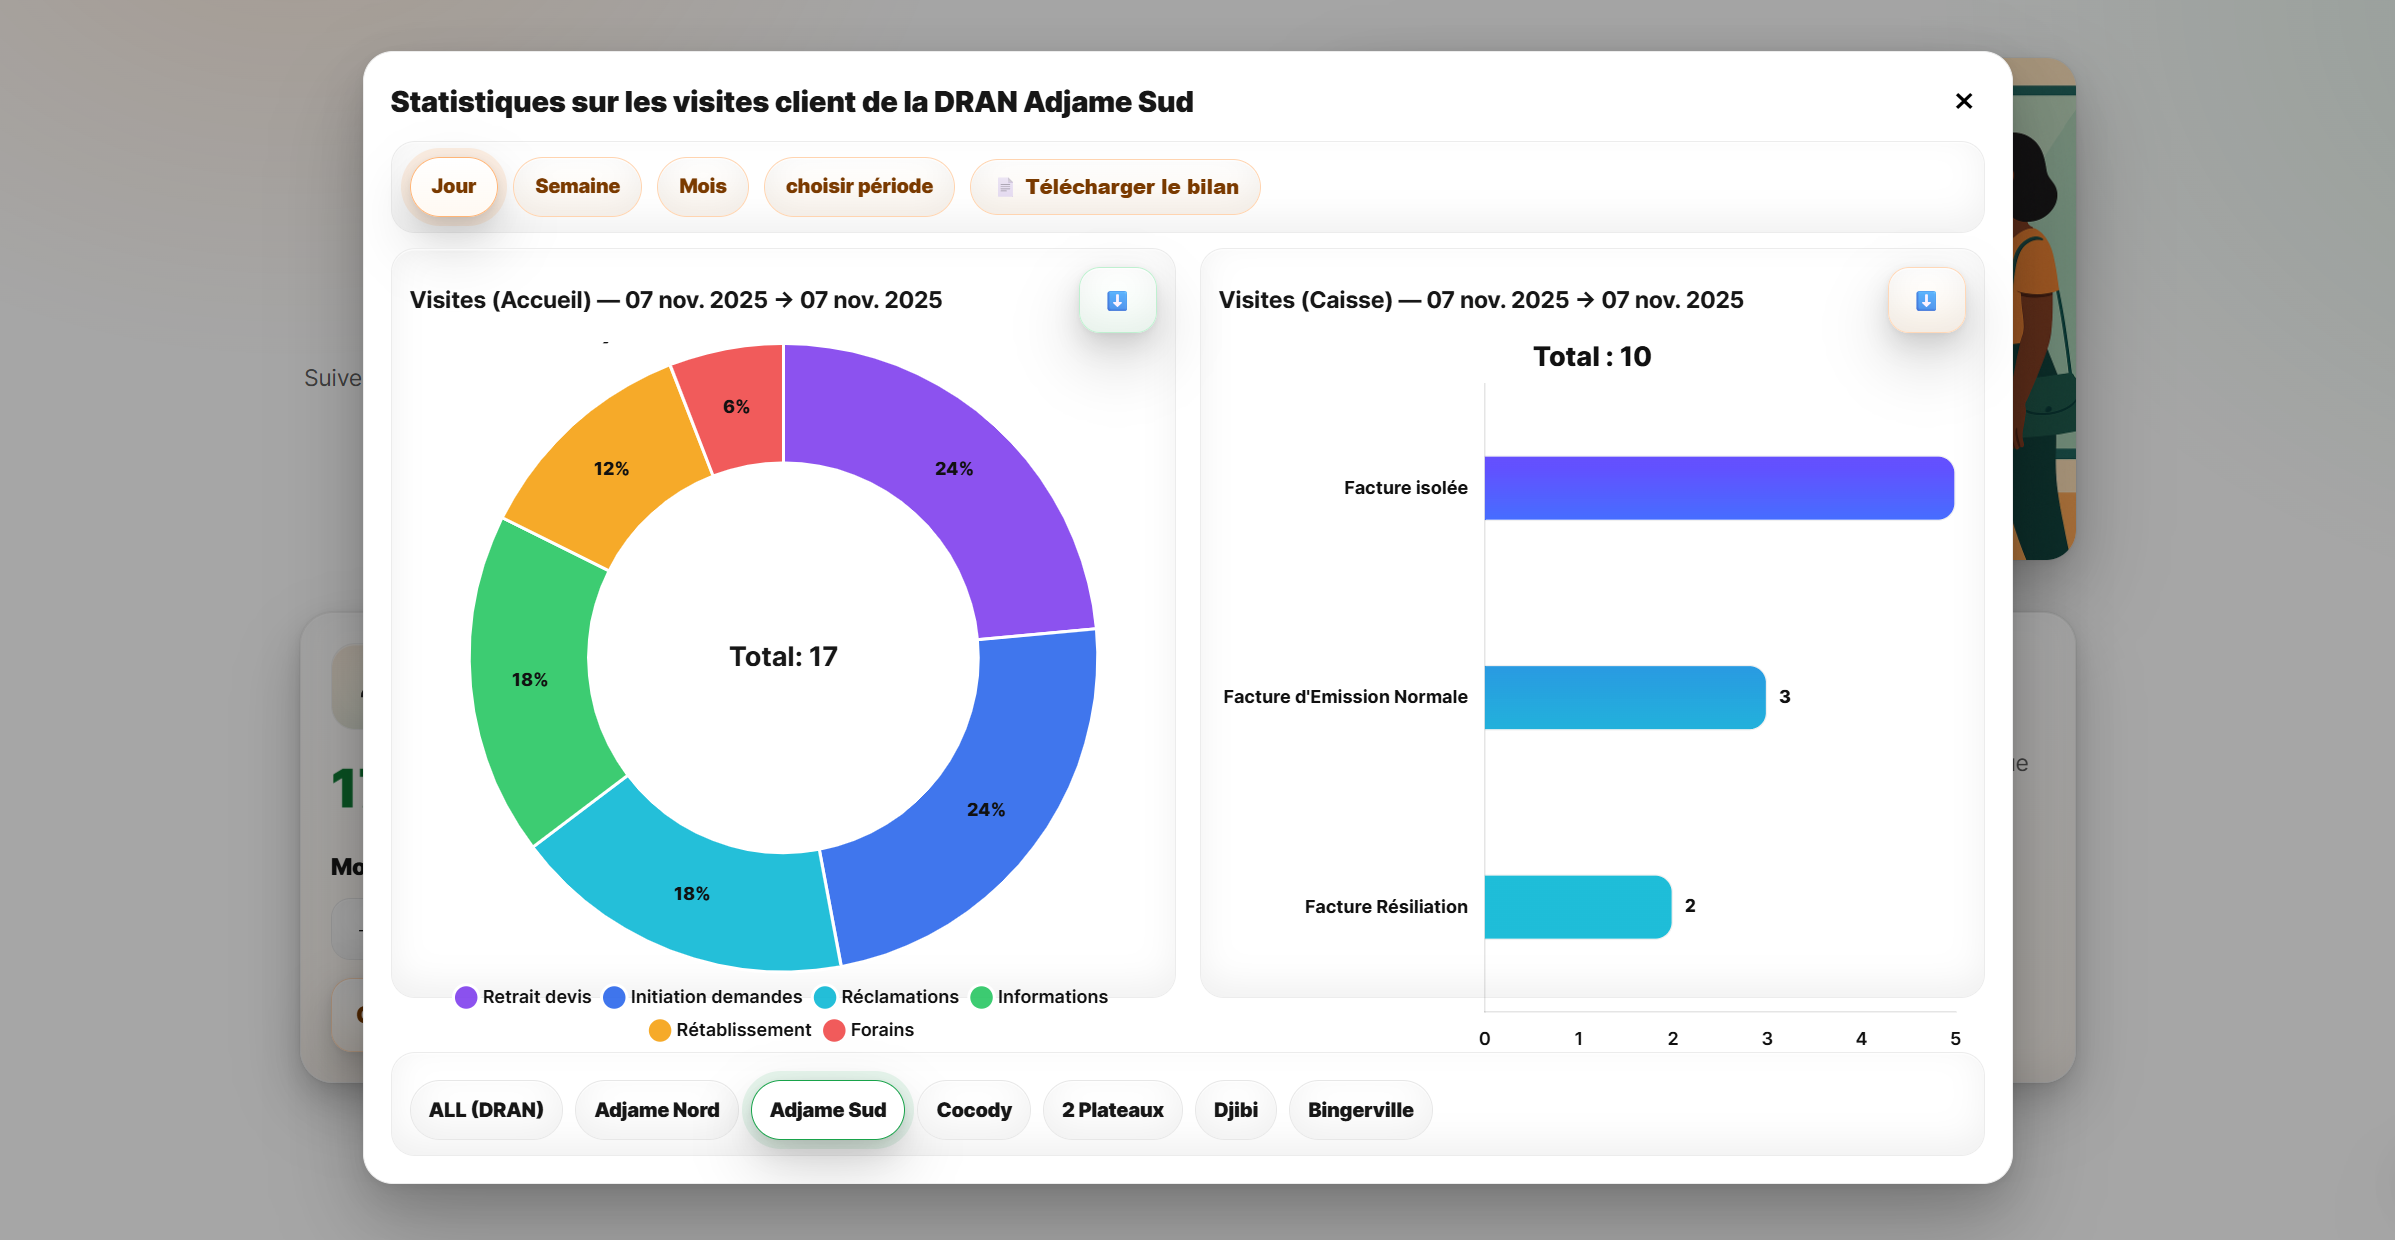Select ALL (DRAN) agency filter
The width and height of the screenshot is (2395, 1240).
pyautogui.click(x=486, y=1110)
